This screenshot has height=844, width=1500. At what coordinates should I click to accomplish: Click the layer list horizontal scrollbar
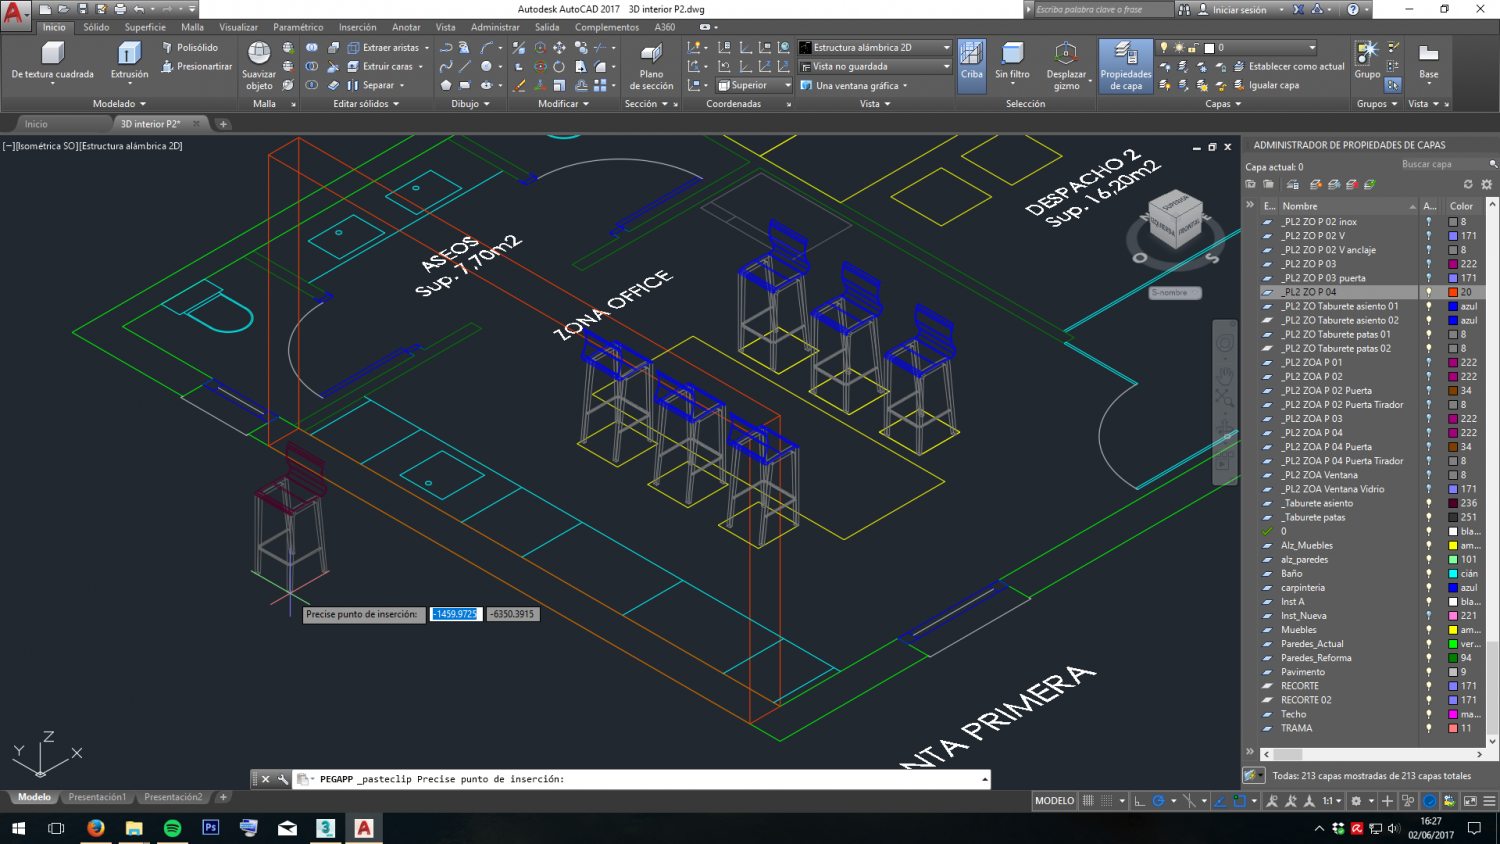click(1373, 754)
